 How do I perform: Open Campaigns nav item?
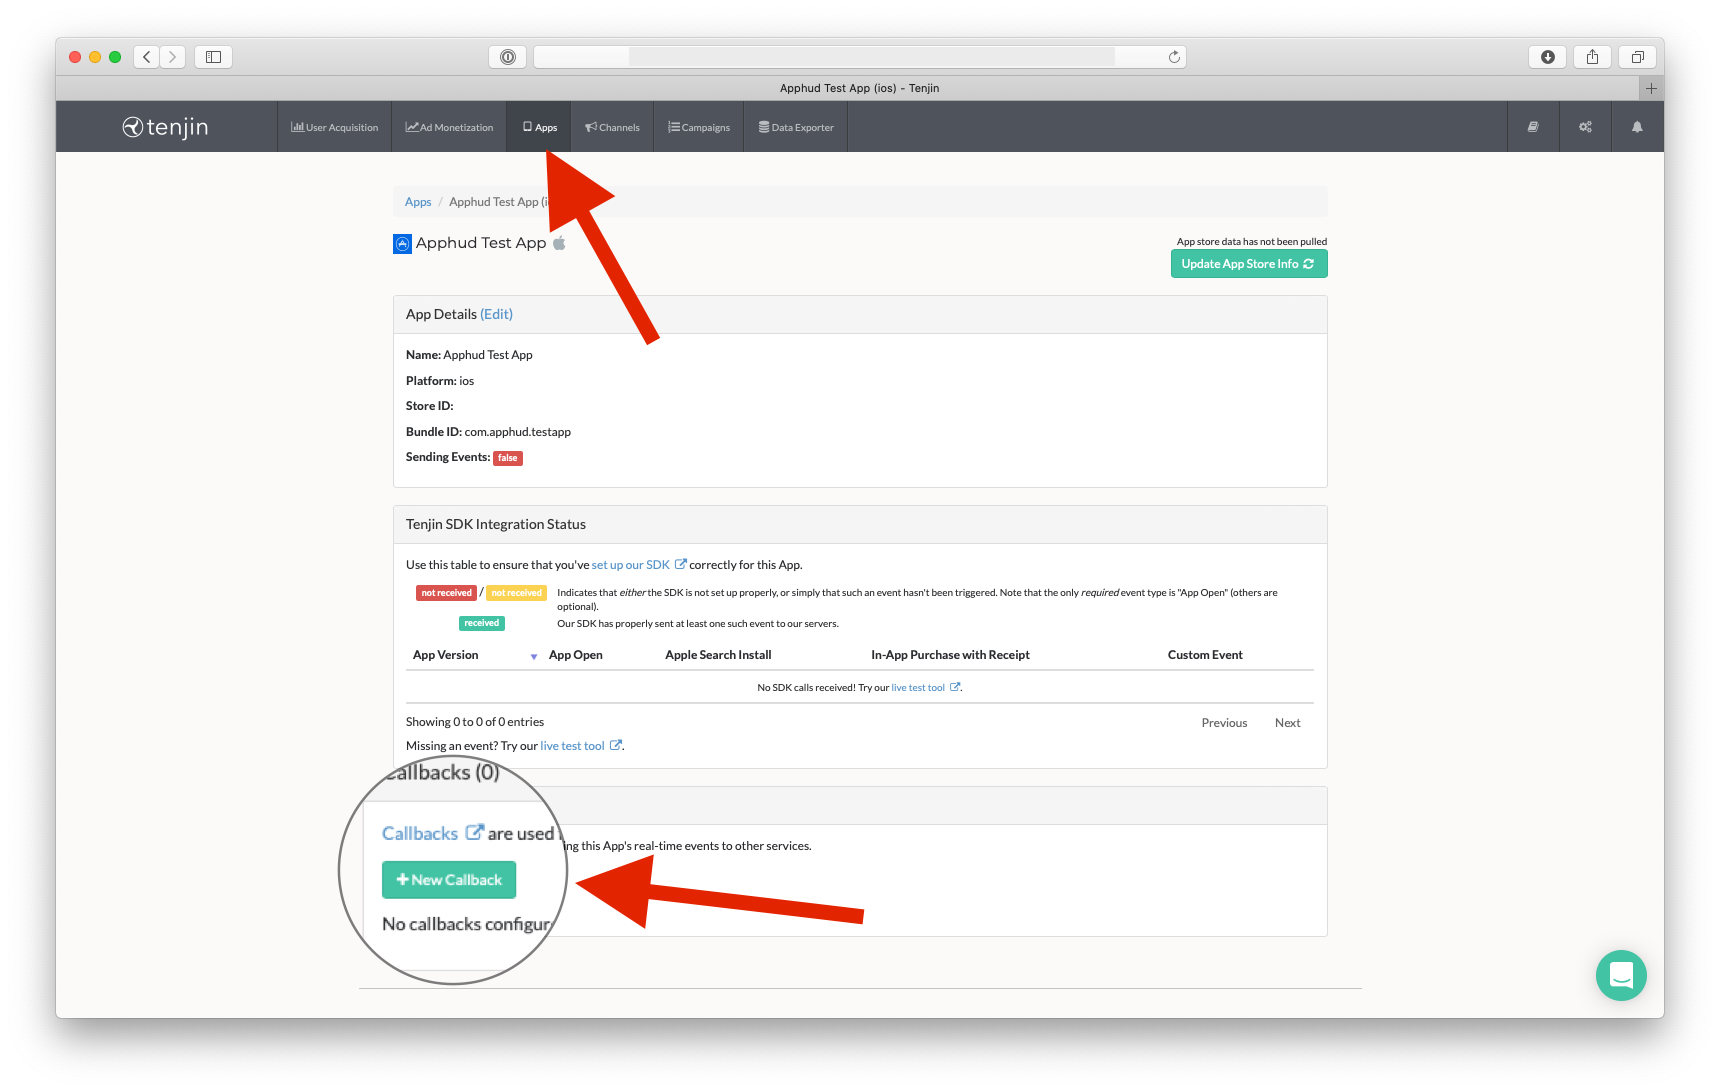[x=698, y=127]
